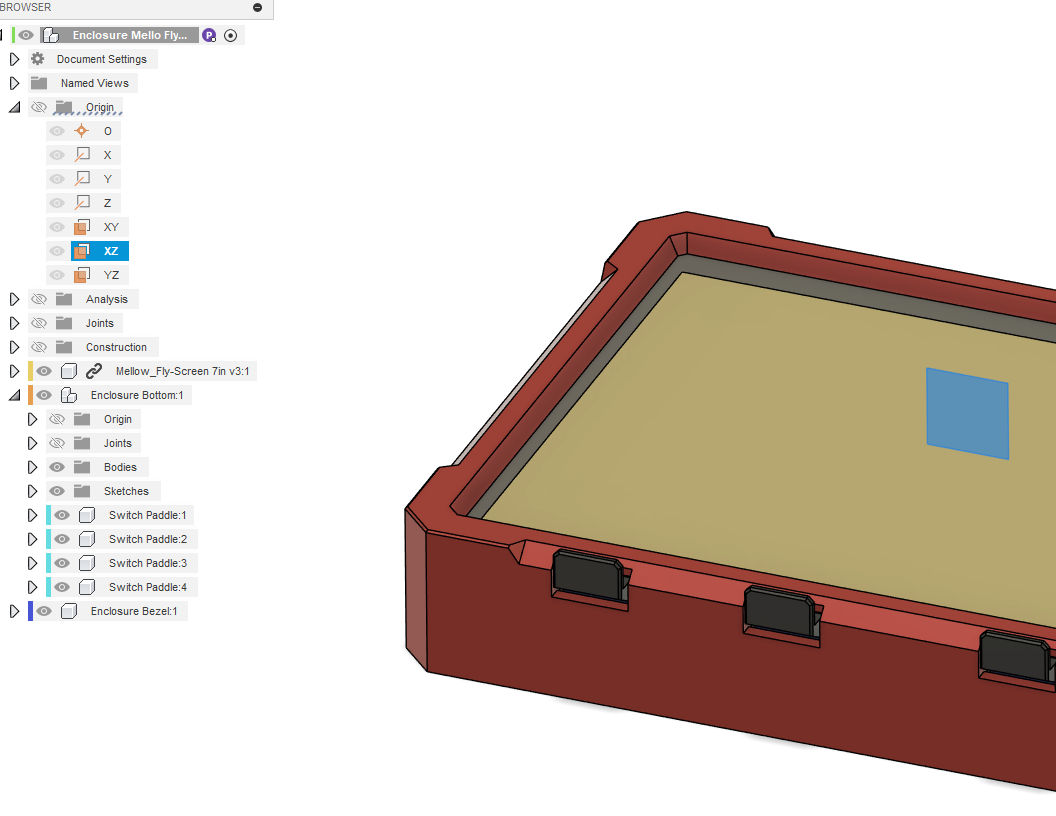
Task: Click the Enclosure Bezel:1 component icon
Action: tap(69, 611)
